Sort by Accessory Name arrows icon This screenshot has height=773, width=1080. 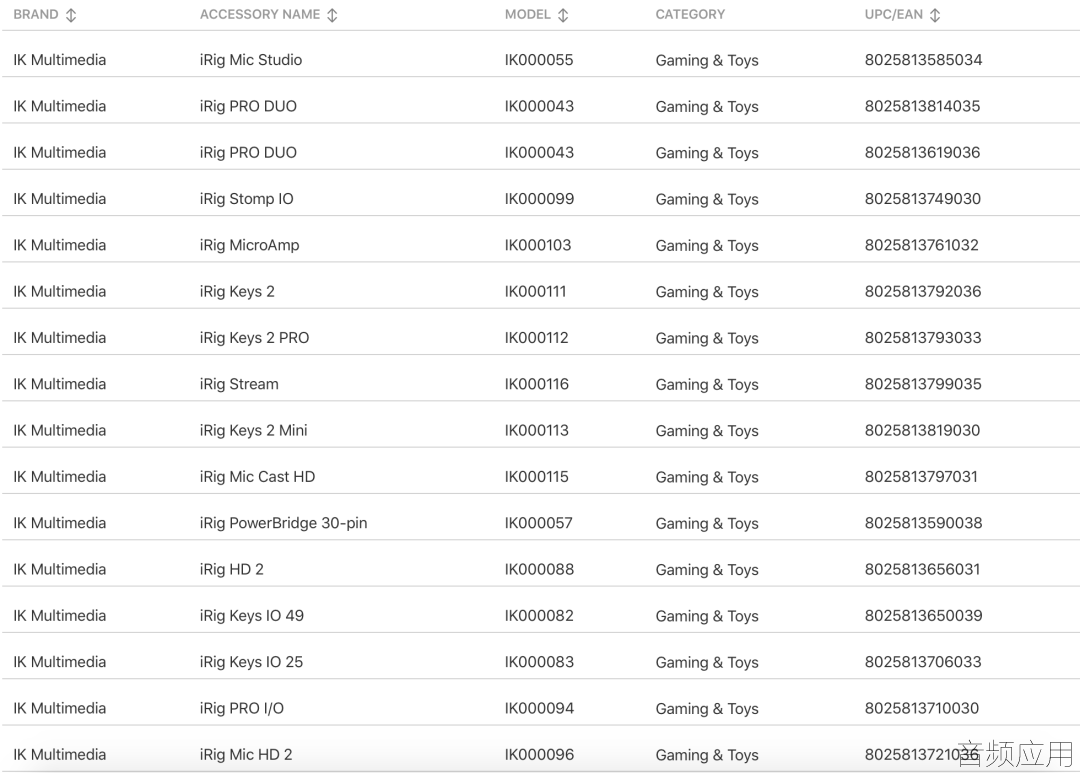click(332, 15)
